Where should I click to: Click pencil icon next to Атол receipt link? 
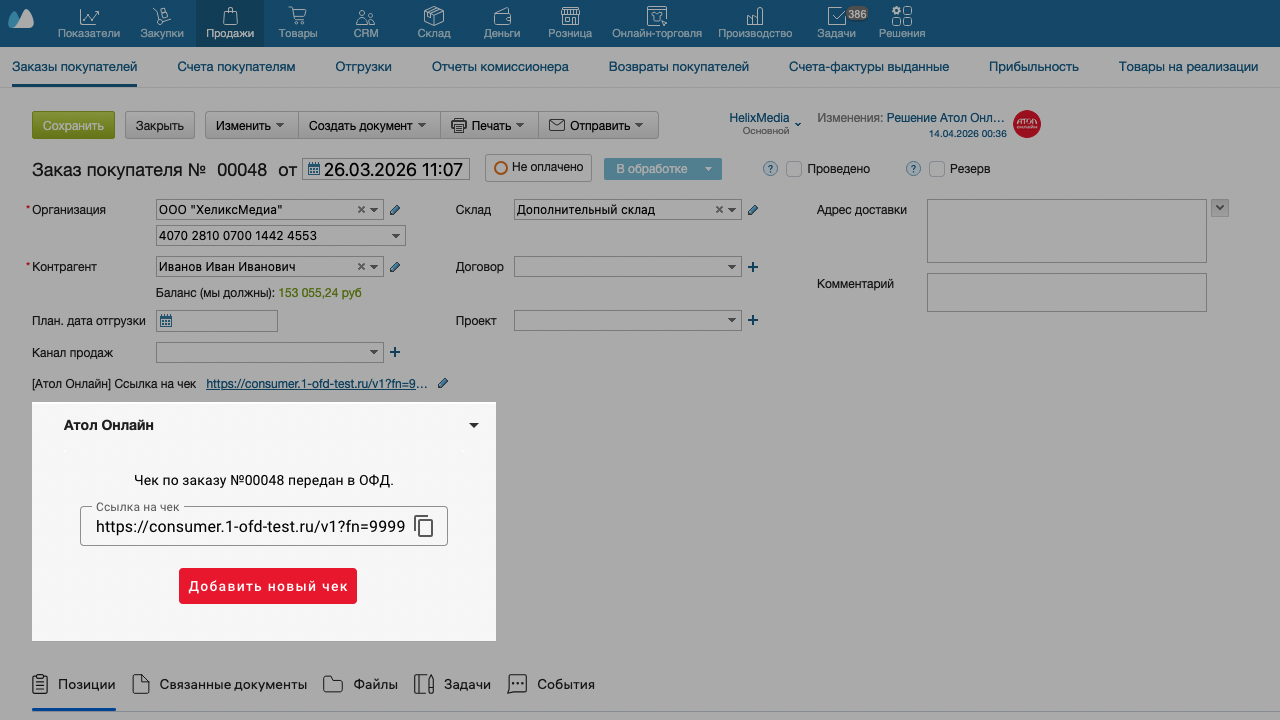click(443, 383)
